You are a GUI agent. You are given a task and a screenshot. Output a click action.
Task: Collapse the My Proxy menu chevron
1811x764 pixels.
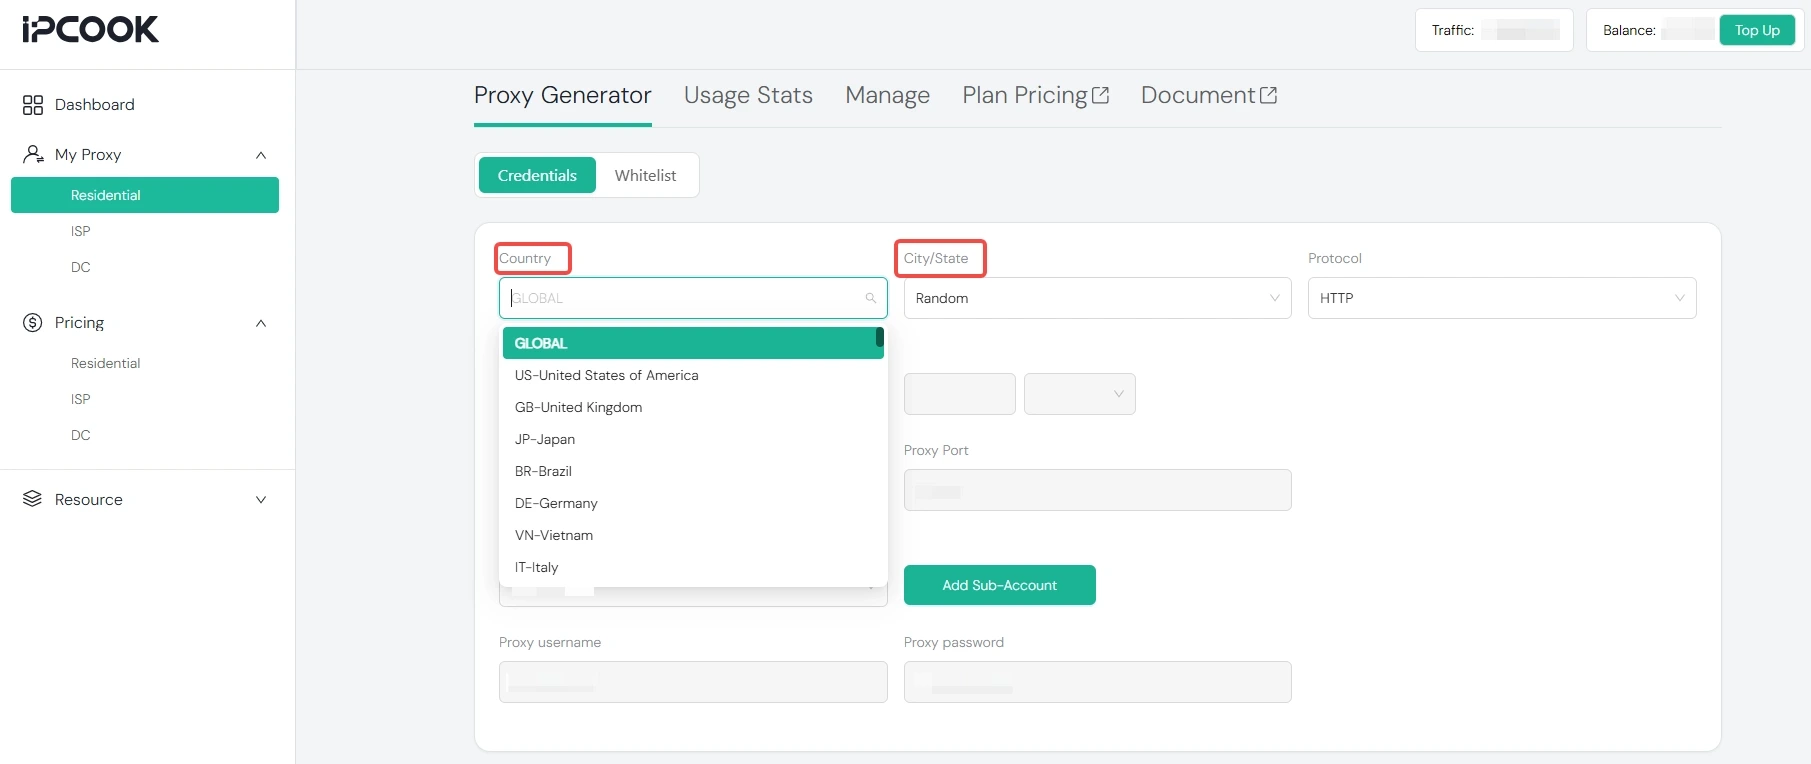[x=261, y=155]
